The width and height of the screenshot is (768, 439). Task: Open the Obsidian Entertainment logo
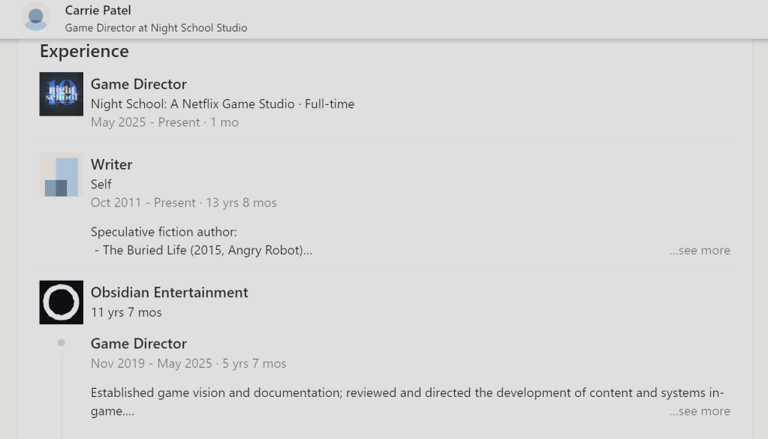point(61,302)
